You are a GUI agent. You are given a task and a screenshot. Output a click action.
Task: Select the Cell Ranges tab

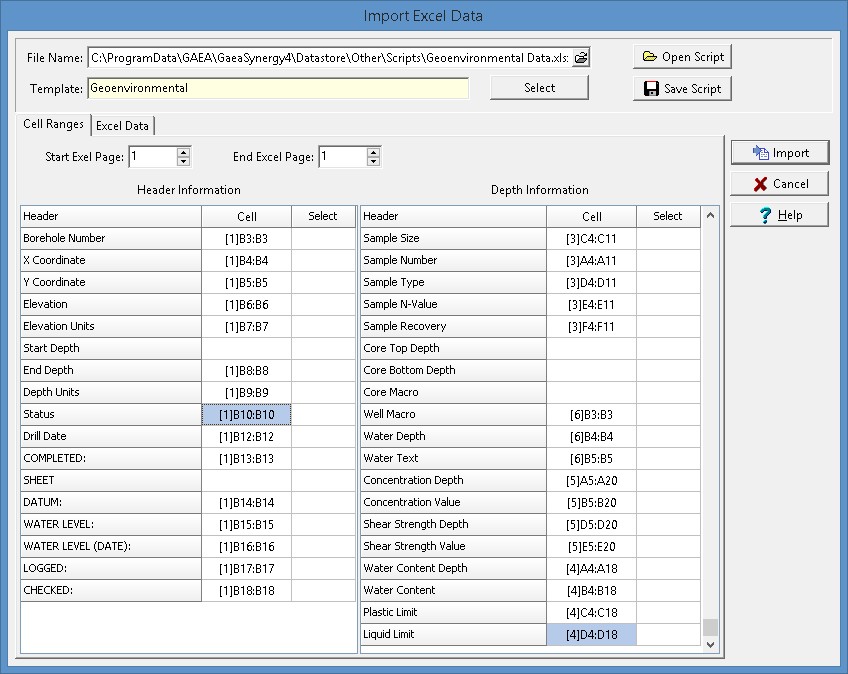(54, 125)
